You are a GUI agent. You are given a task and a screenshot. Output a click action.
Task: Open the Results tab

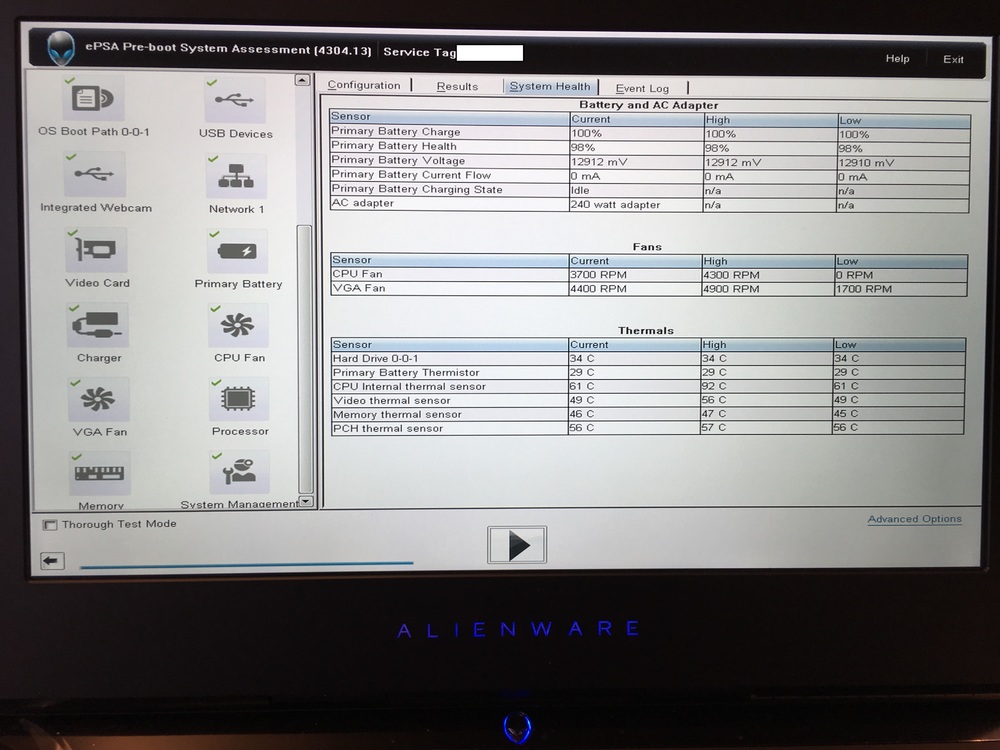tap(457, 87)
